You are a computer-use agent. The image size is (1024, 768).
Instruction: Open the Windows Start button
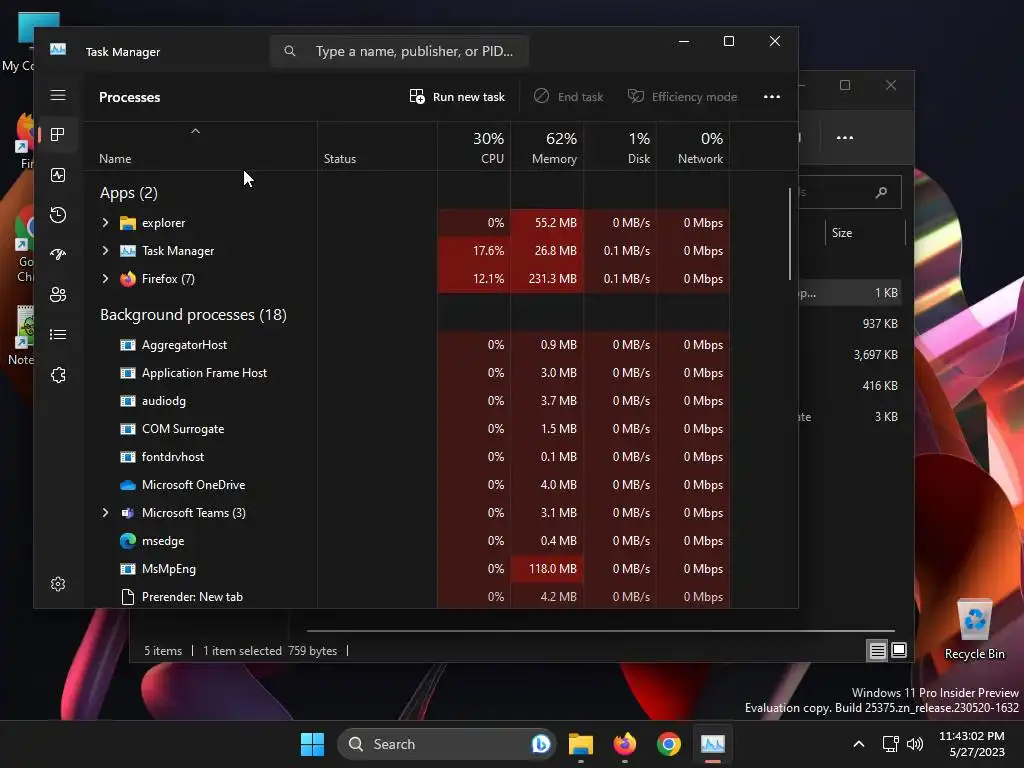(x=312, y=744)
